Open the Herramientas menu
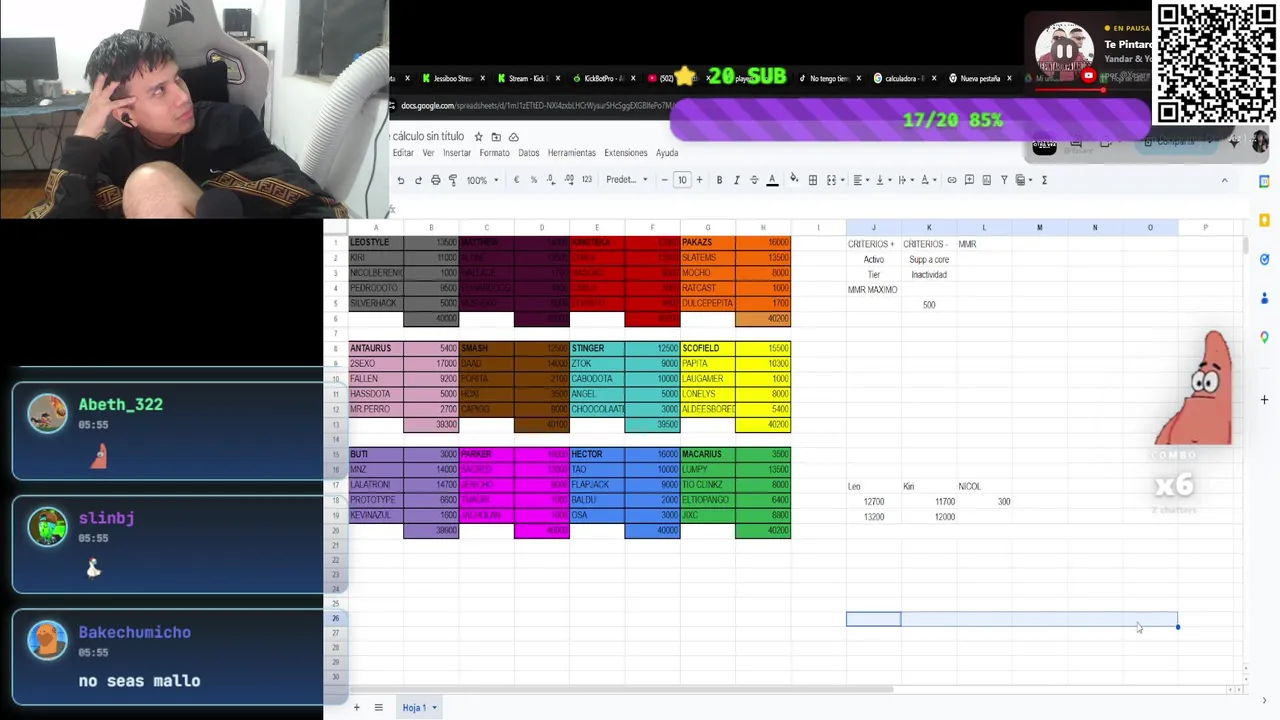Image resolution: width=1280 pixels, height=720 pixels. 571,153
